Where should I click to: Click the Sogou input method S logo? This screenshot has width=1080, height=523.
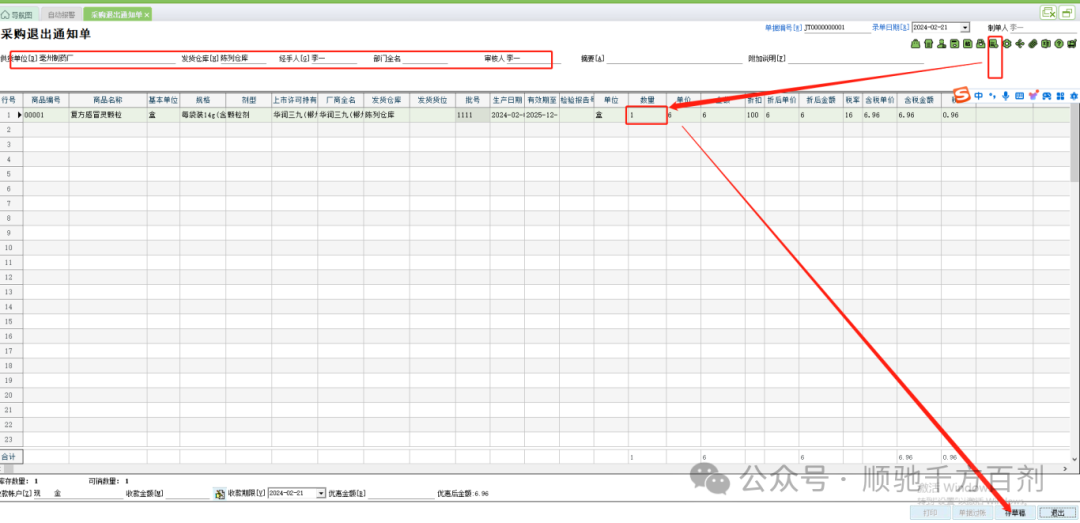(962, 95)
